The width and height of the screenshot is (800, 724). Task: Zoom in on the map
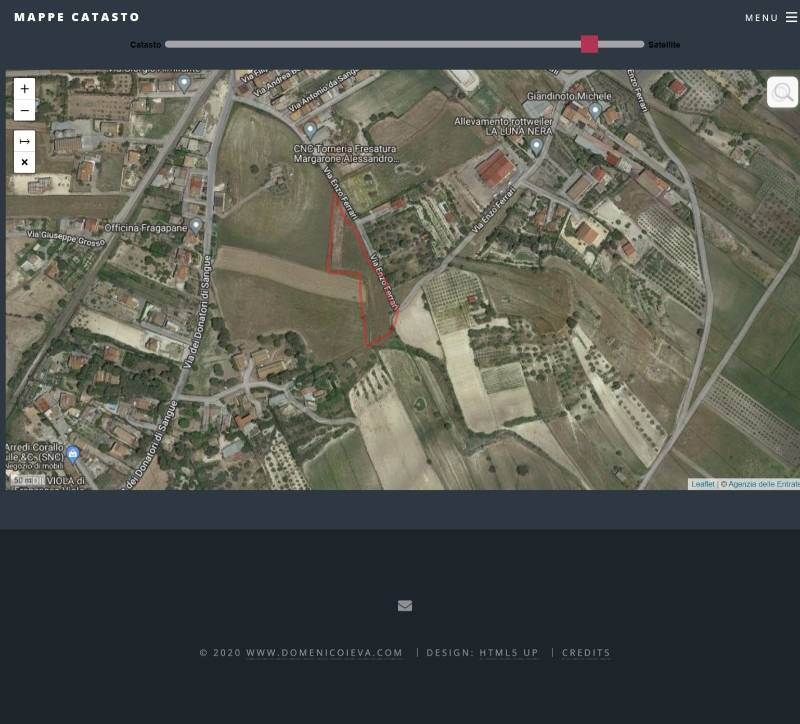click(x=24, y=89)
